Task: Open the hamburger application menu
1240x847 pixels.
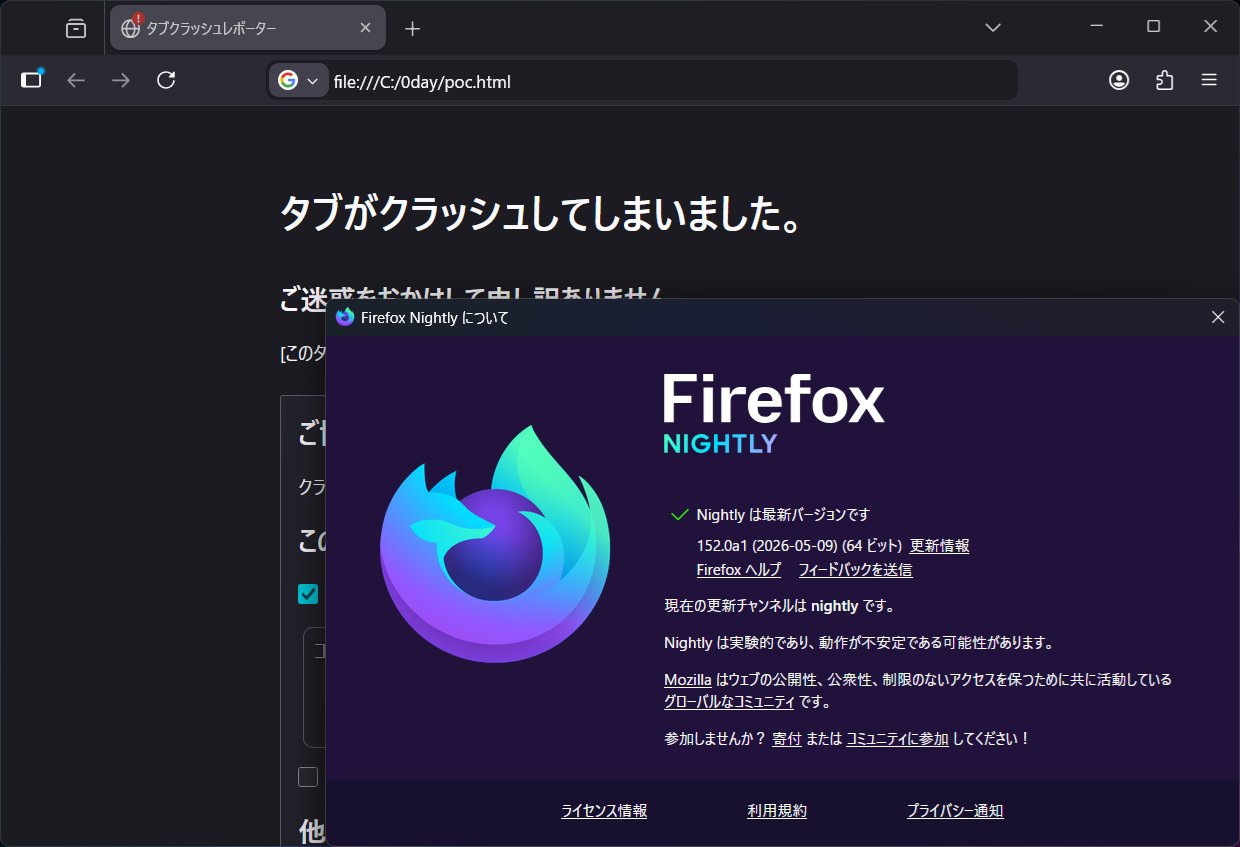Action: click(x=1209, y=80)
